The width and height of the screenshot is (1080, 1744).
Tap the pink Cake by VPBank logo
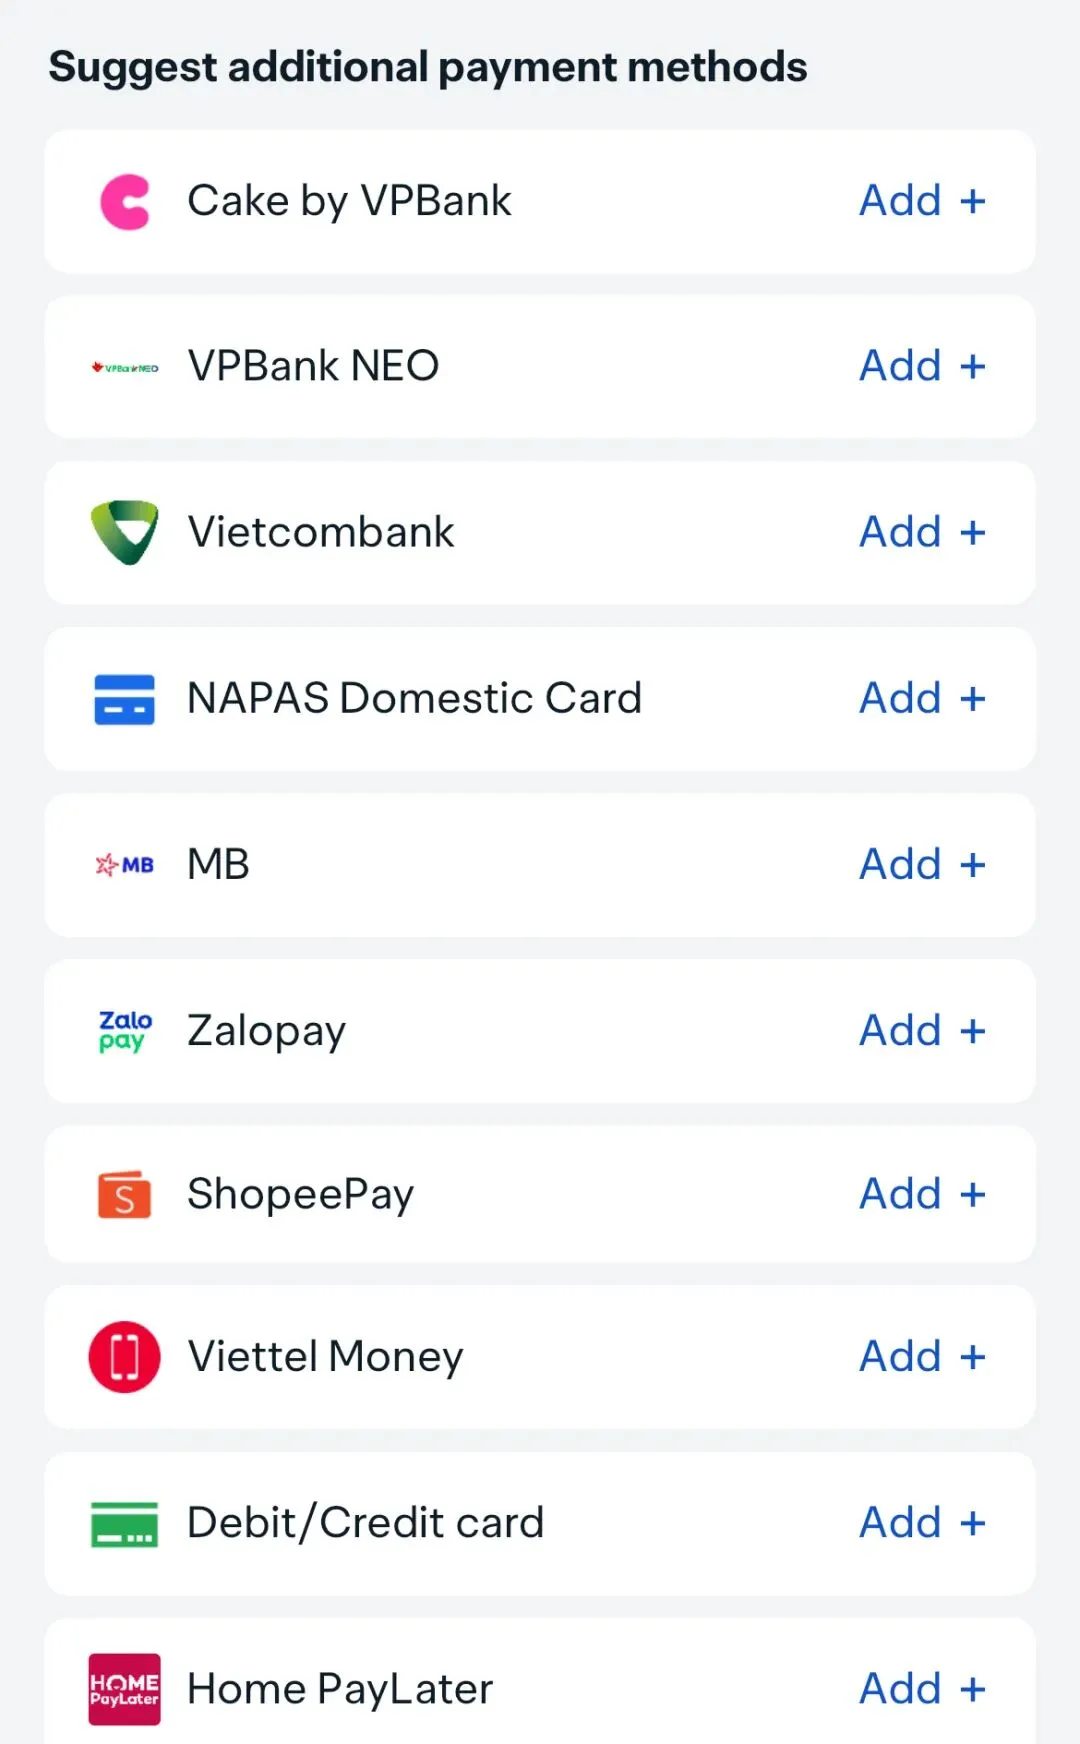(x=125, y=202)
